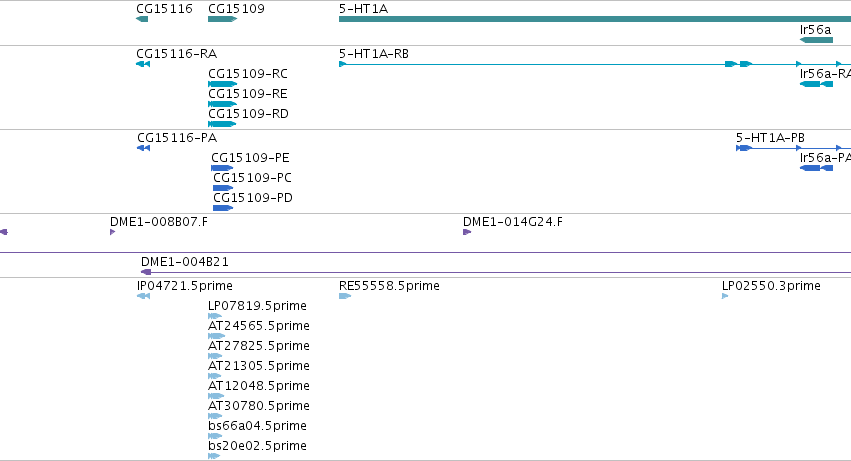Click the DME1-014G24.F marker arrow
The height and width of the screenshot is (461, 851).
(467, 232)
